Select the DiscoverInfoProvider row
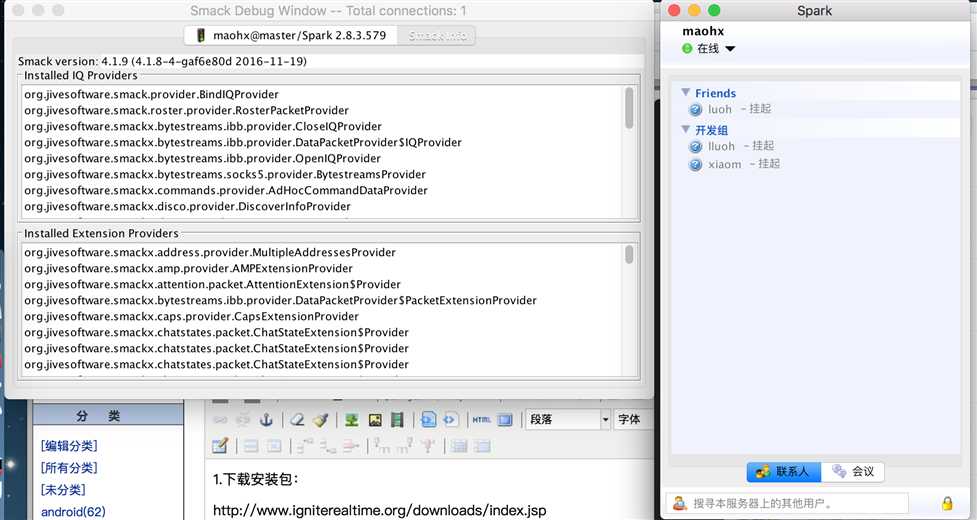The width and height of the screenshot is (977, 520). 322,207
